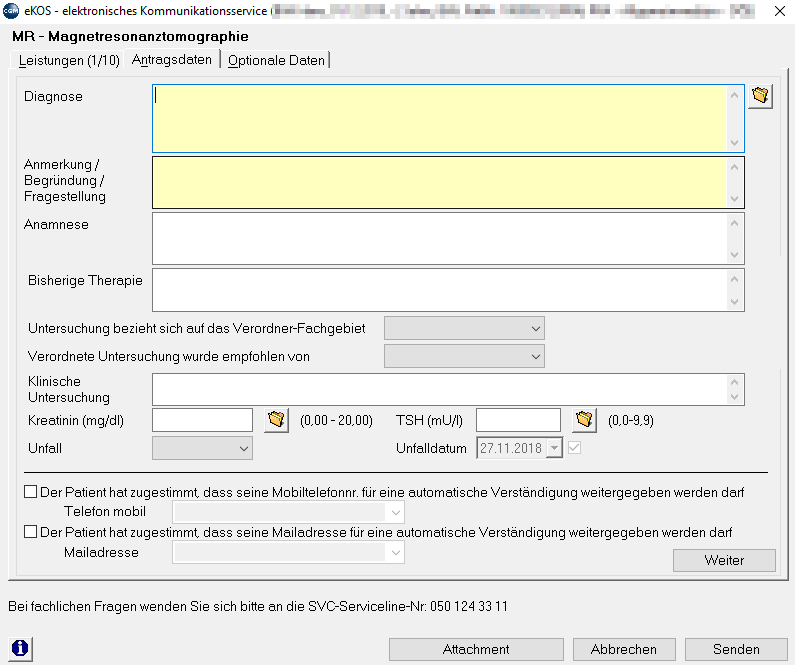The height and width of the screenshot is (665, 795).
Task: Click the (0,00 - 20,00) range text
Action: [x=336, y=421]
